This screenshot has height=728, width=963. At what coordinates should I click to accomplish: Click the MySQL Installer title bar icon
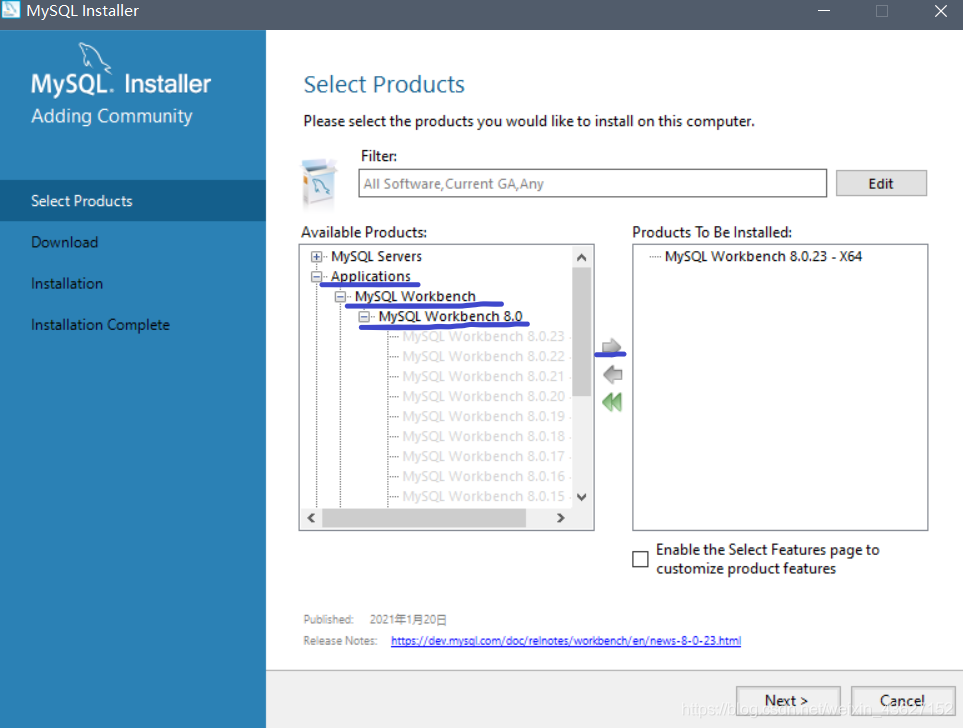[10, 10]
